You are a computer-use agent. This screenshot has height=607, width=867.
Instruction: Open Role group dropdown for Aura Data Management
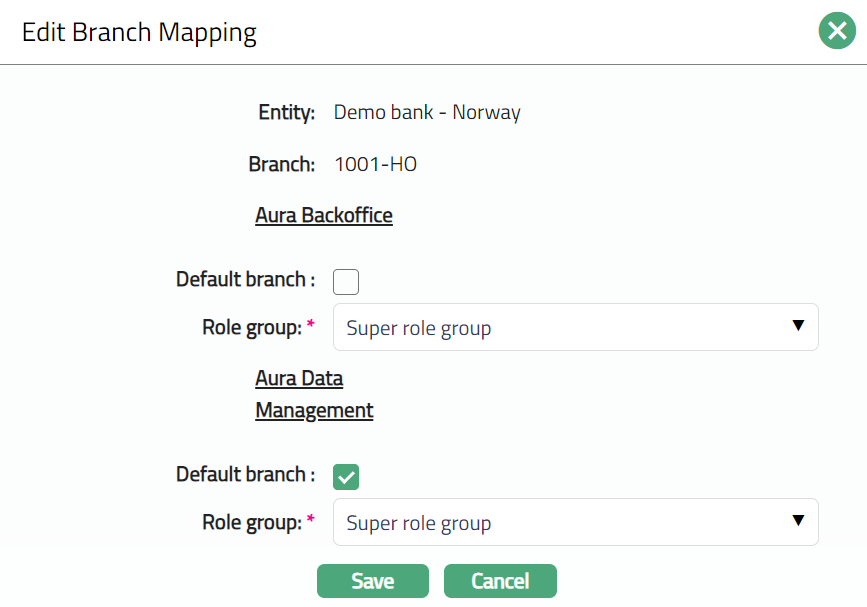560,523
